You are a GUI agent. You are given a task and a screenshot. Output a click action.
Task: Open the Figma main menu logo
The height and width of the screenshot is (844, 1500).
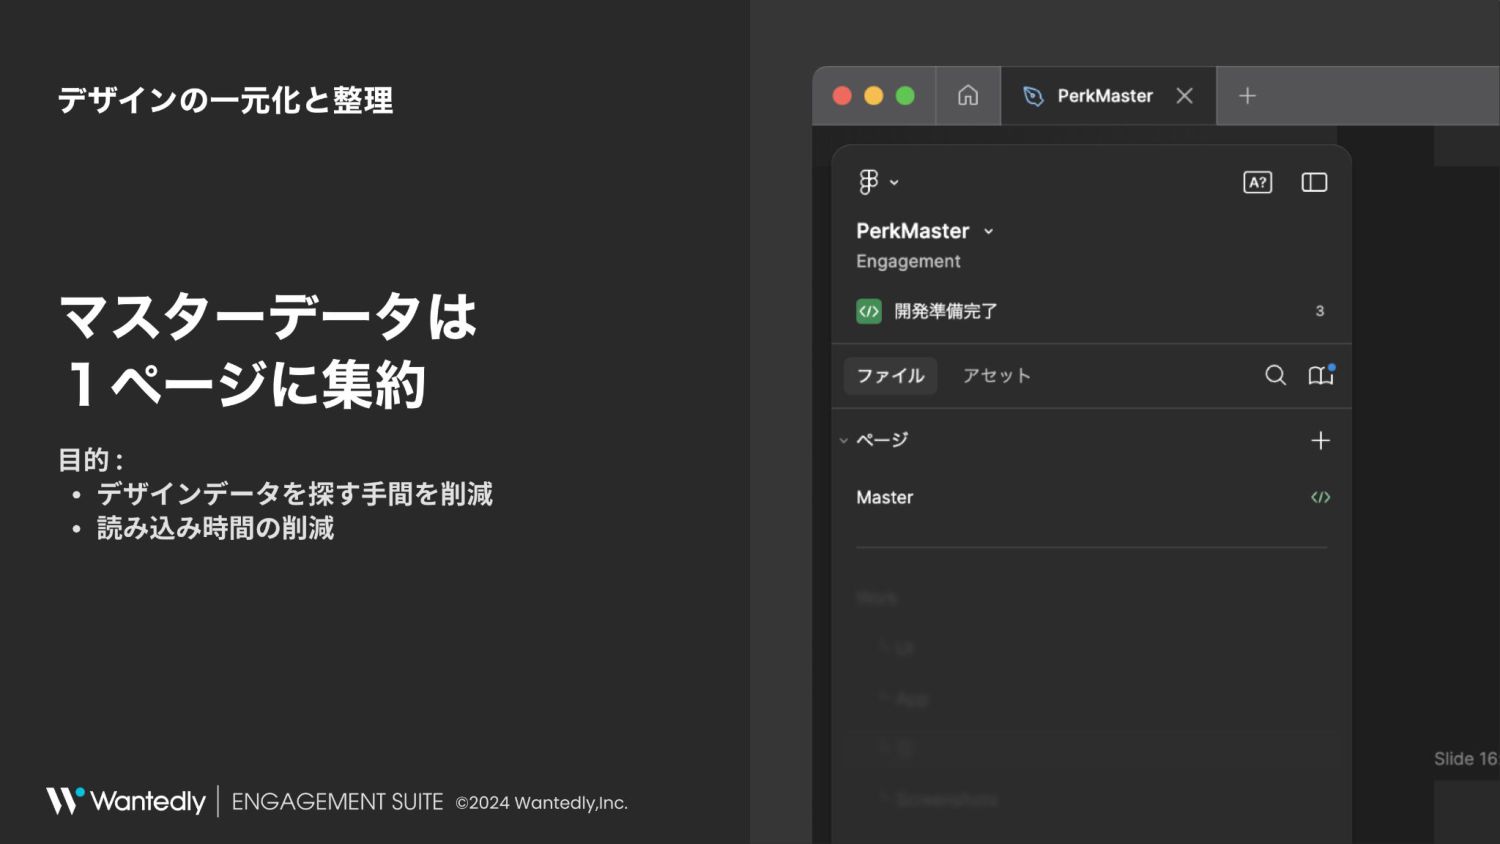click(x=869, y=182)
